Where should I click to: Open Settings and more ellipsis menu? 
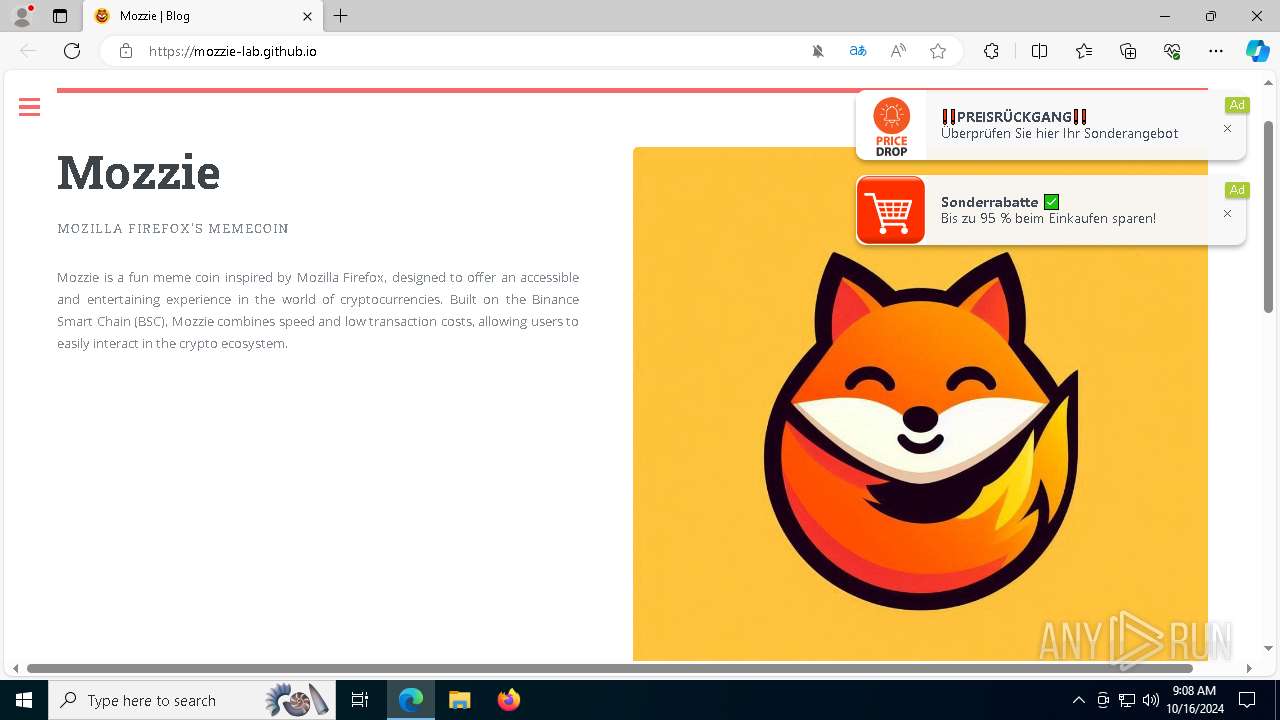coord(1216,51)
